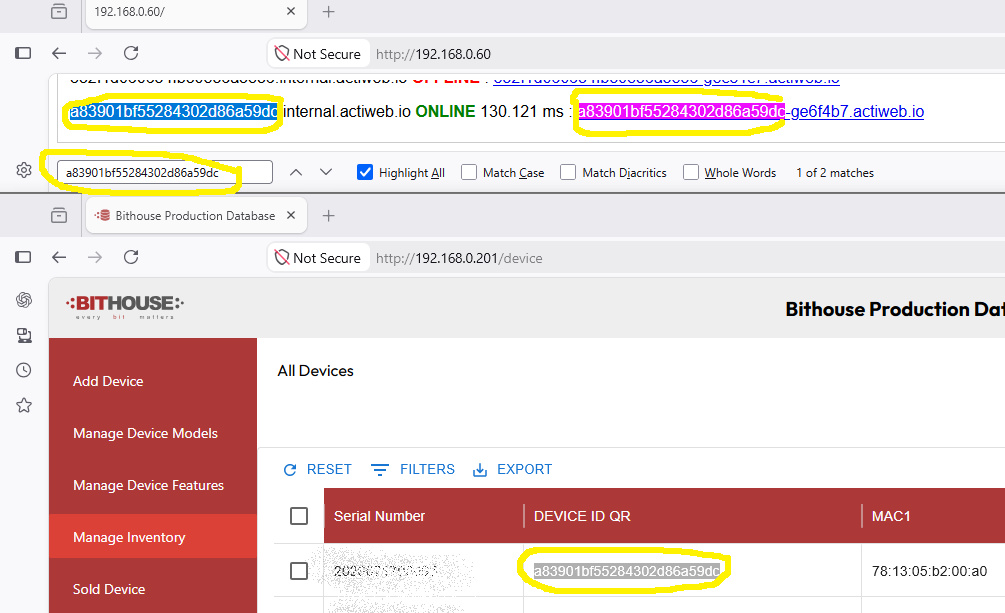The width and height of the screenshot is (1005, 613).
Task: Tick the select-all header checkbox
Action: point(299,516)
